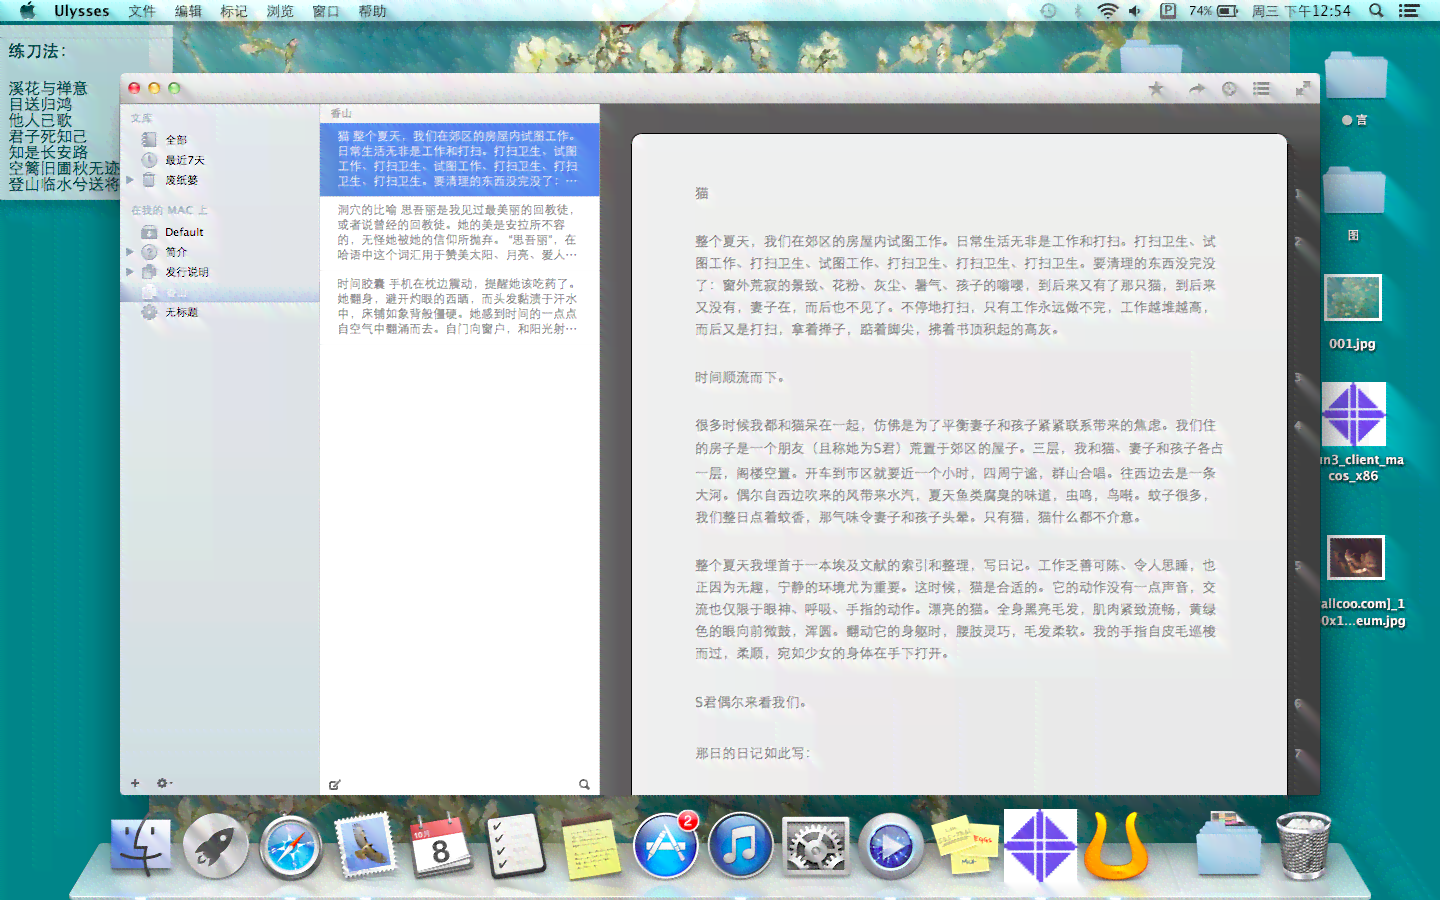This screenshot has width=1440, height=900.
Task: Open the sheet 时间胶囊
Action: (x=460, y=306)
